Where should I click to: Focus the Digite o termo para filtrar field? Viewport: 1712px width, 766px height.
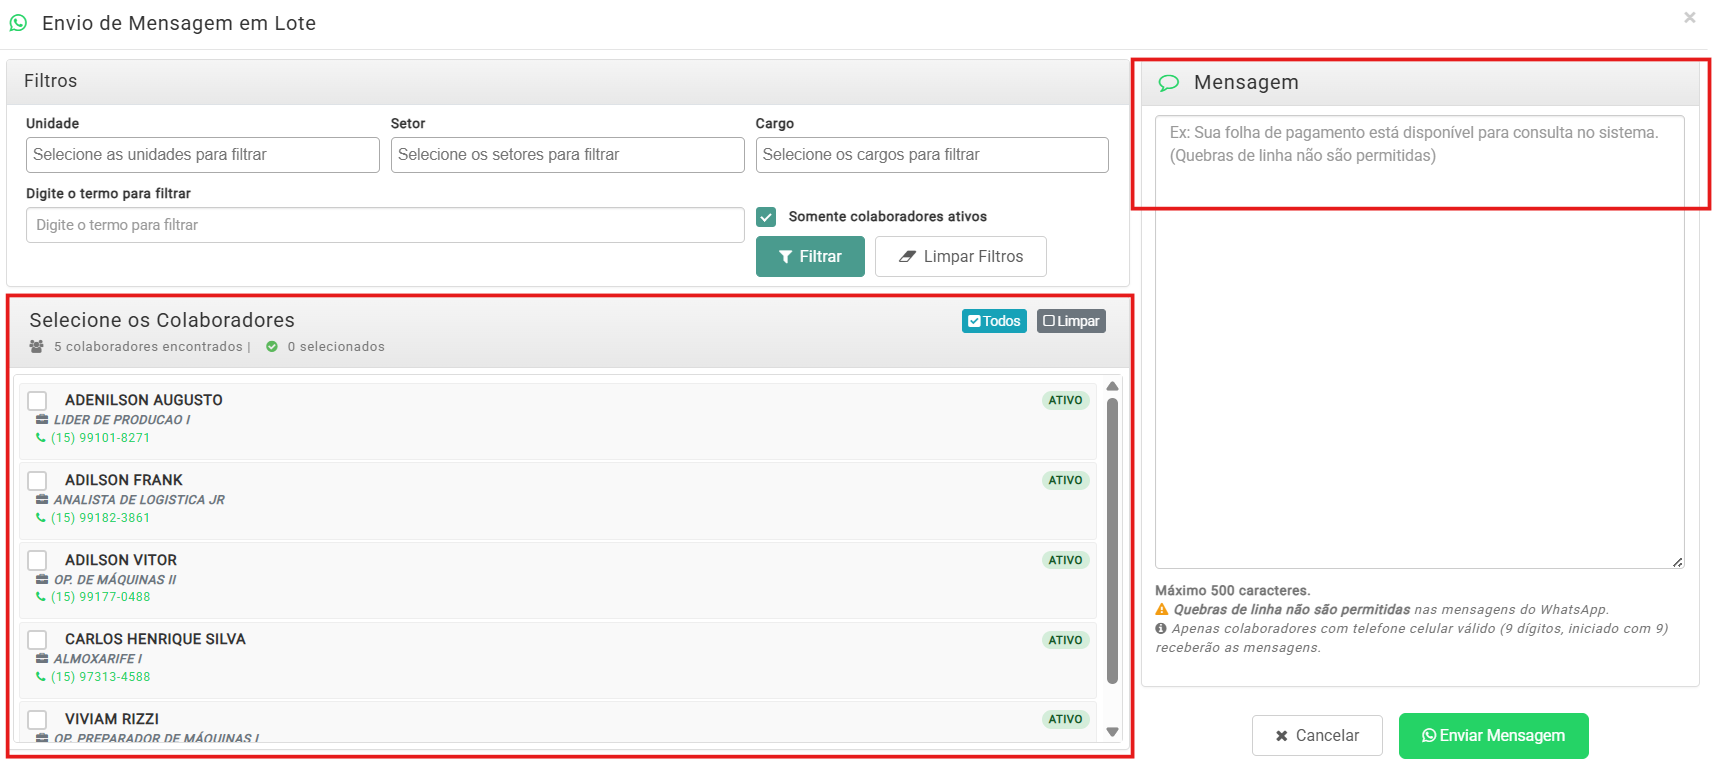tap(385, 225)
